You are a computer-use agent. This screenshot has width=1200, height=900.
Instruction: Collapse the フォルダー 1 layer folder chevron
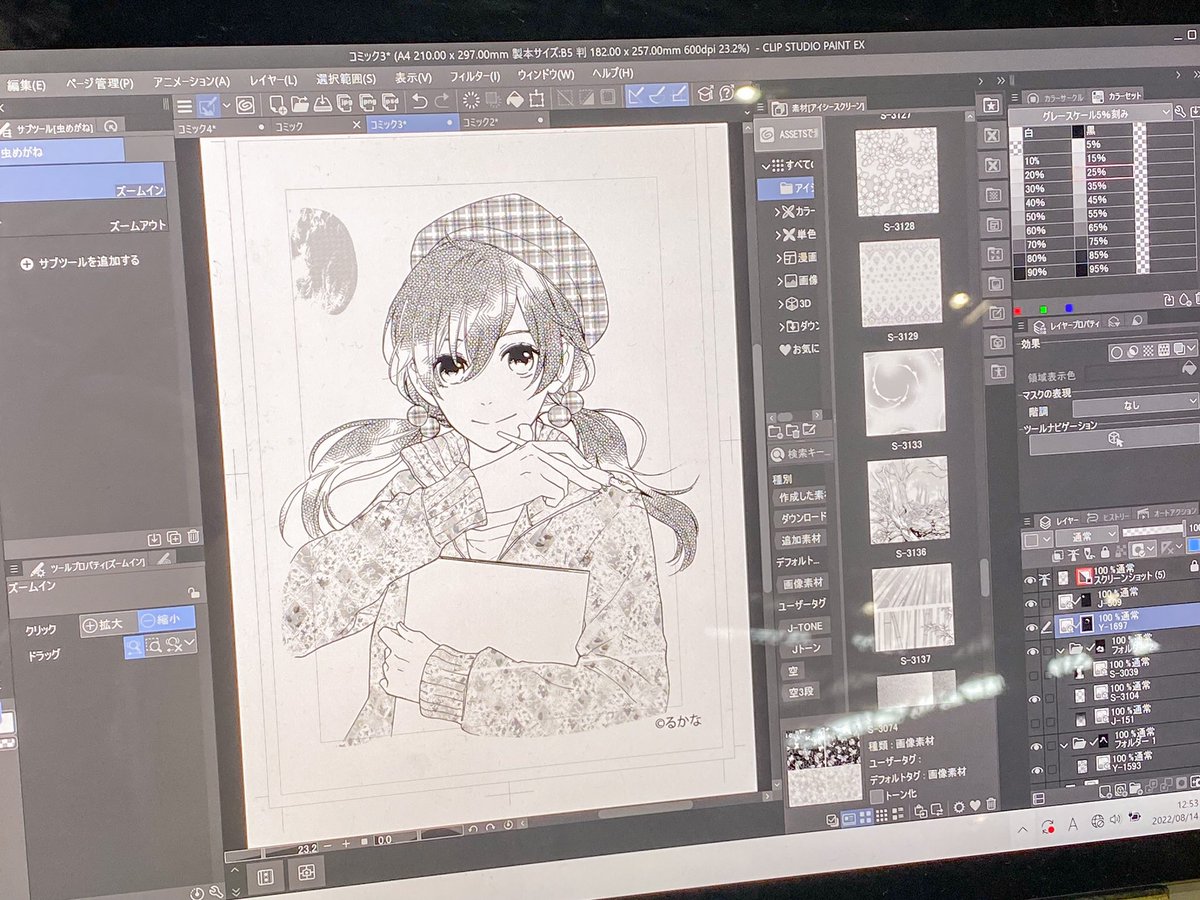click(x=1064, y=745)
